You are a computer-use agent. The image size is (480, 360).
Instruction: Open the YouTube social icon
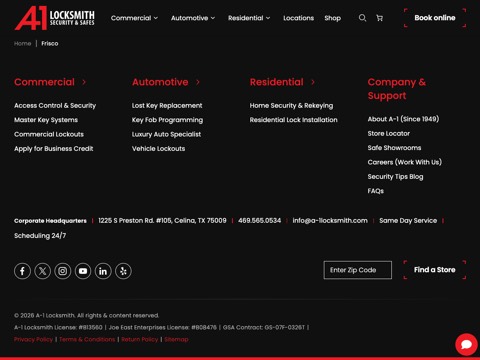tap(83, 271)
